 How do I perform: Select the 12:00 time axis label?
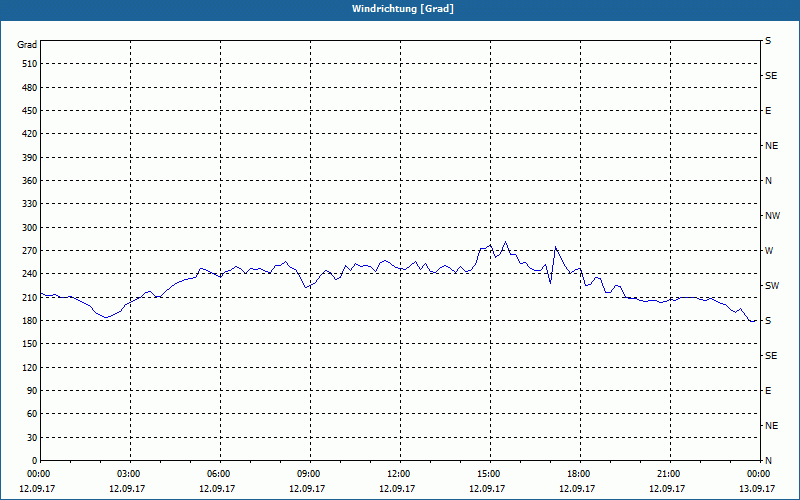pos(401,474)
